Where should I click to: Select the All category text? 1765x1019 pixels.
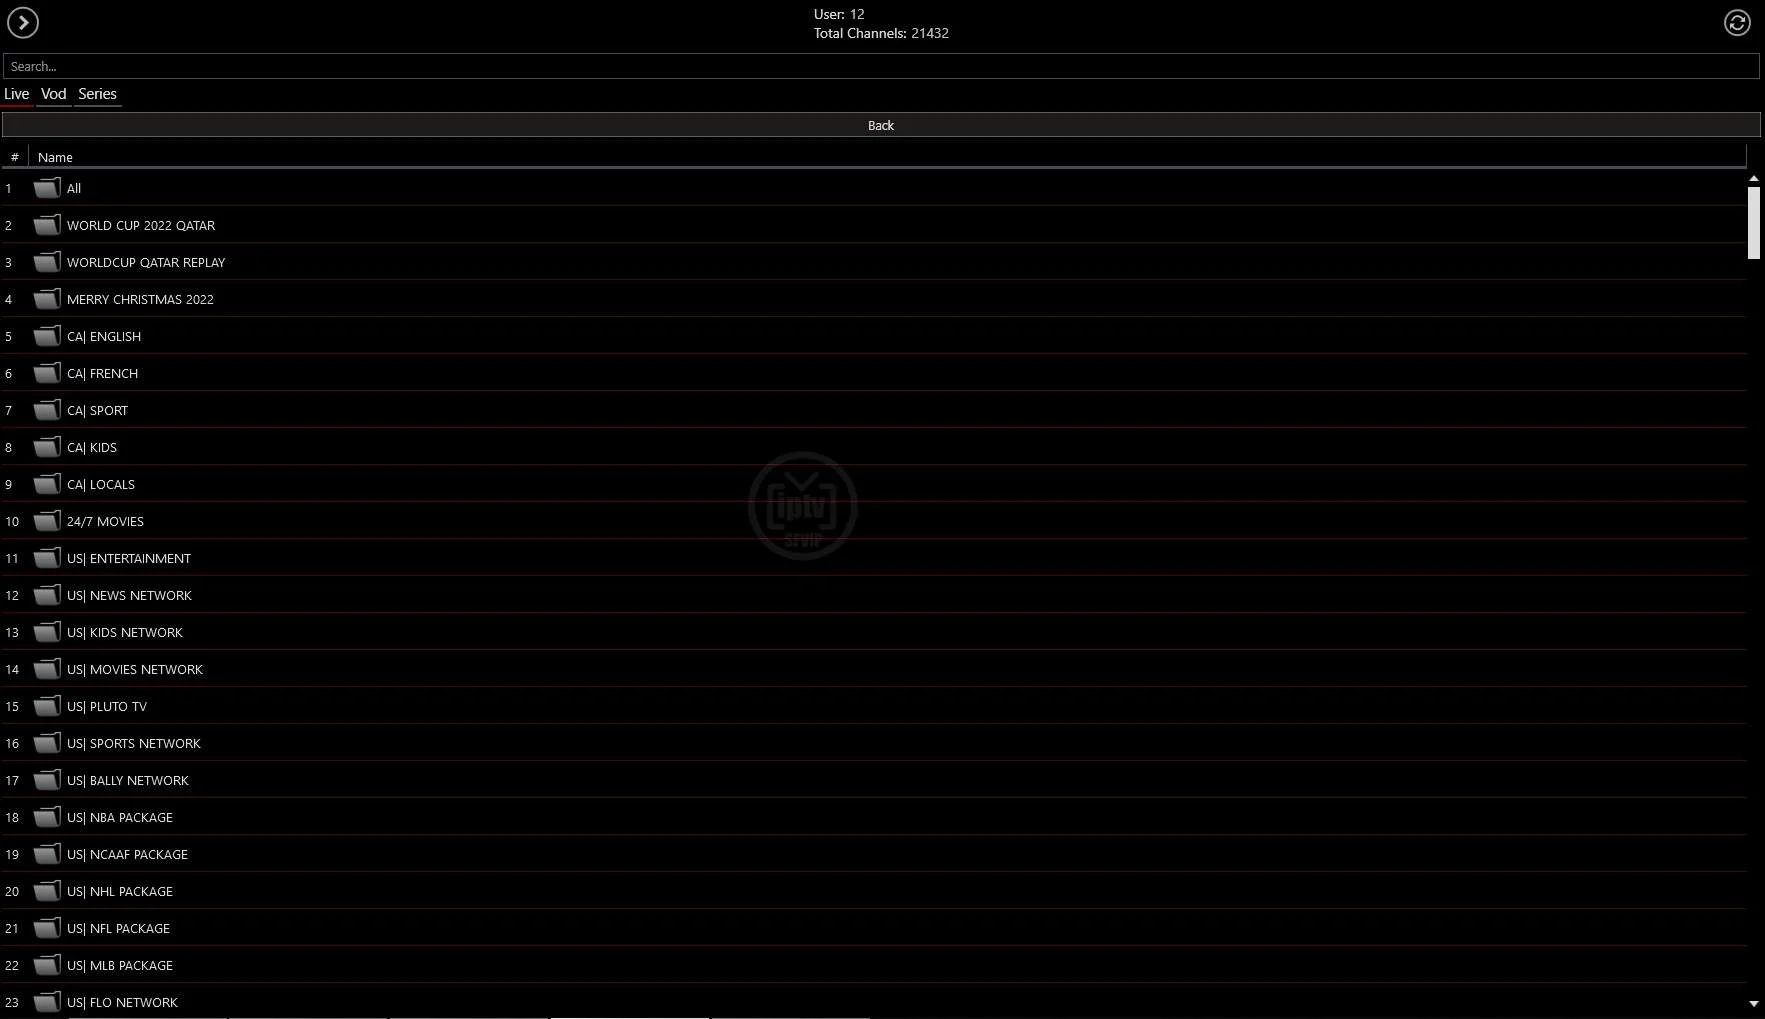(x=74, y=188)
